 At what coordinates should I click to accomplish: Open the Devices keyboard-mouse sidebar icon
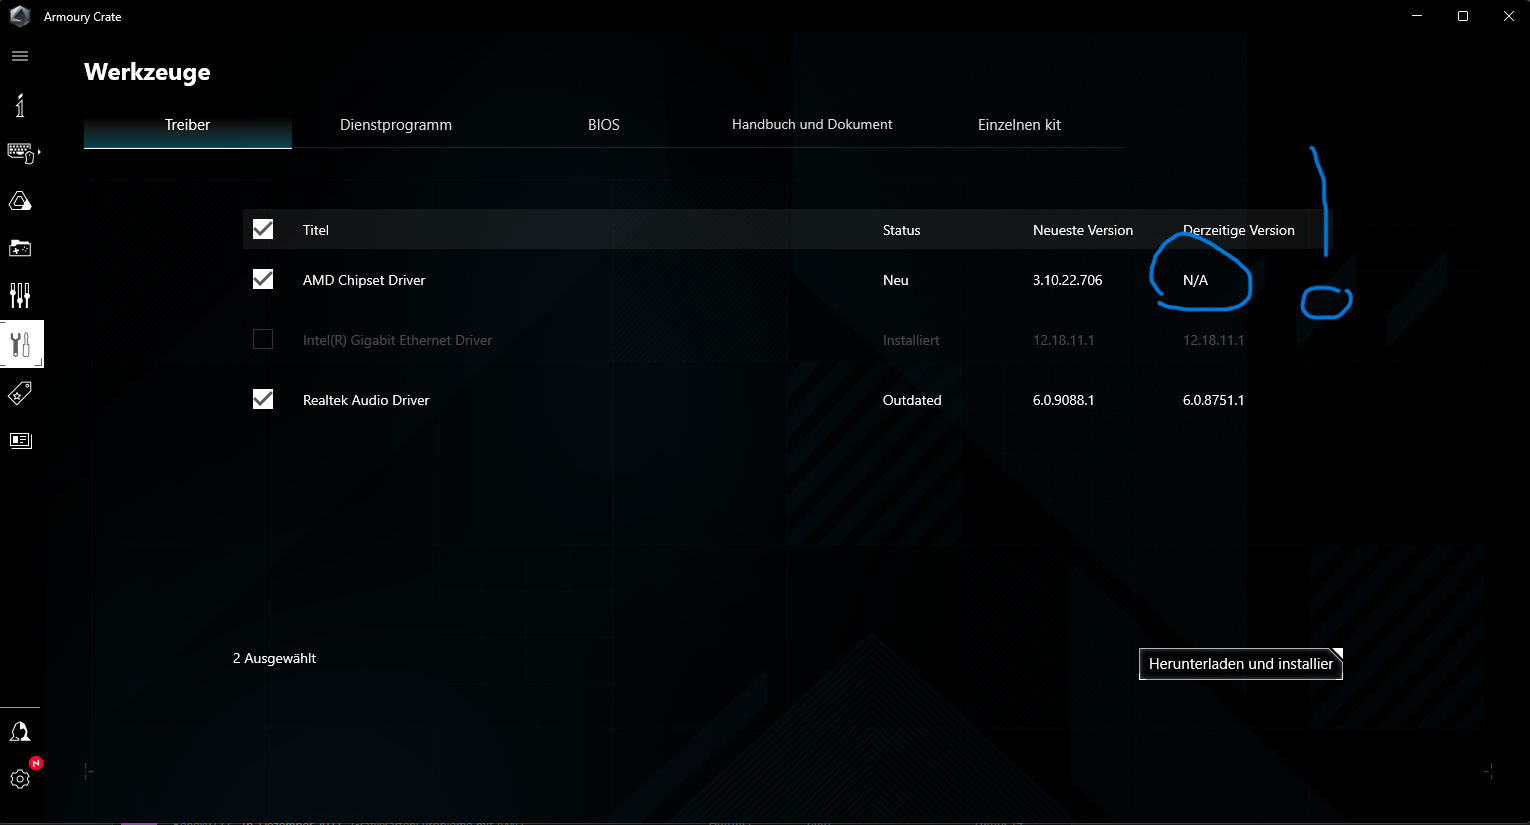pos(21,152)
